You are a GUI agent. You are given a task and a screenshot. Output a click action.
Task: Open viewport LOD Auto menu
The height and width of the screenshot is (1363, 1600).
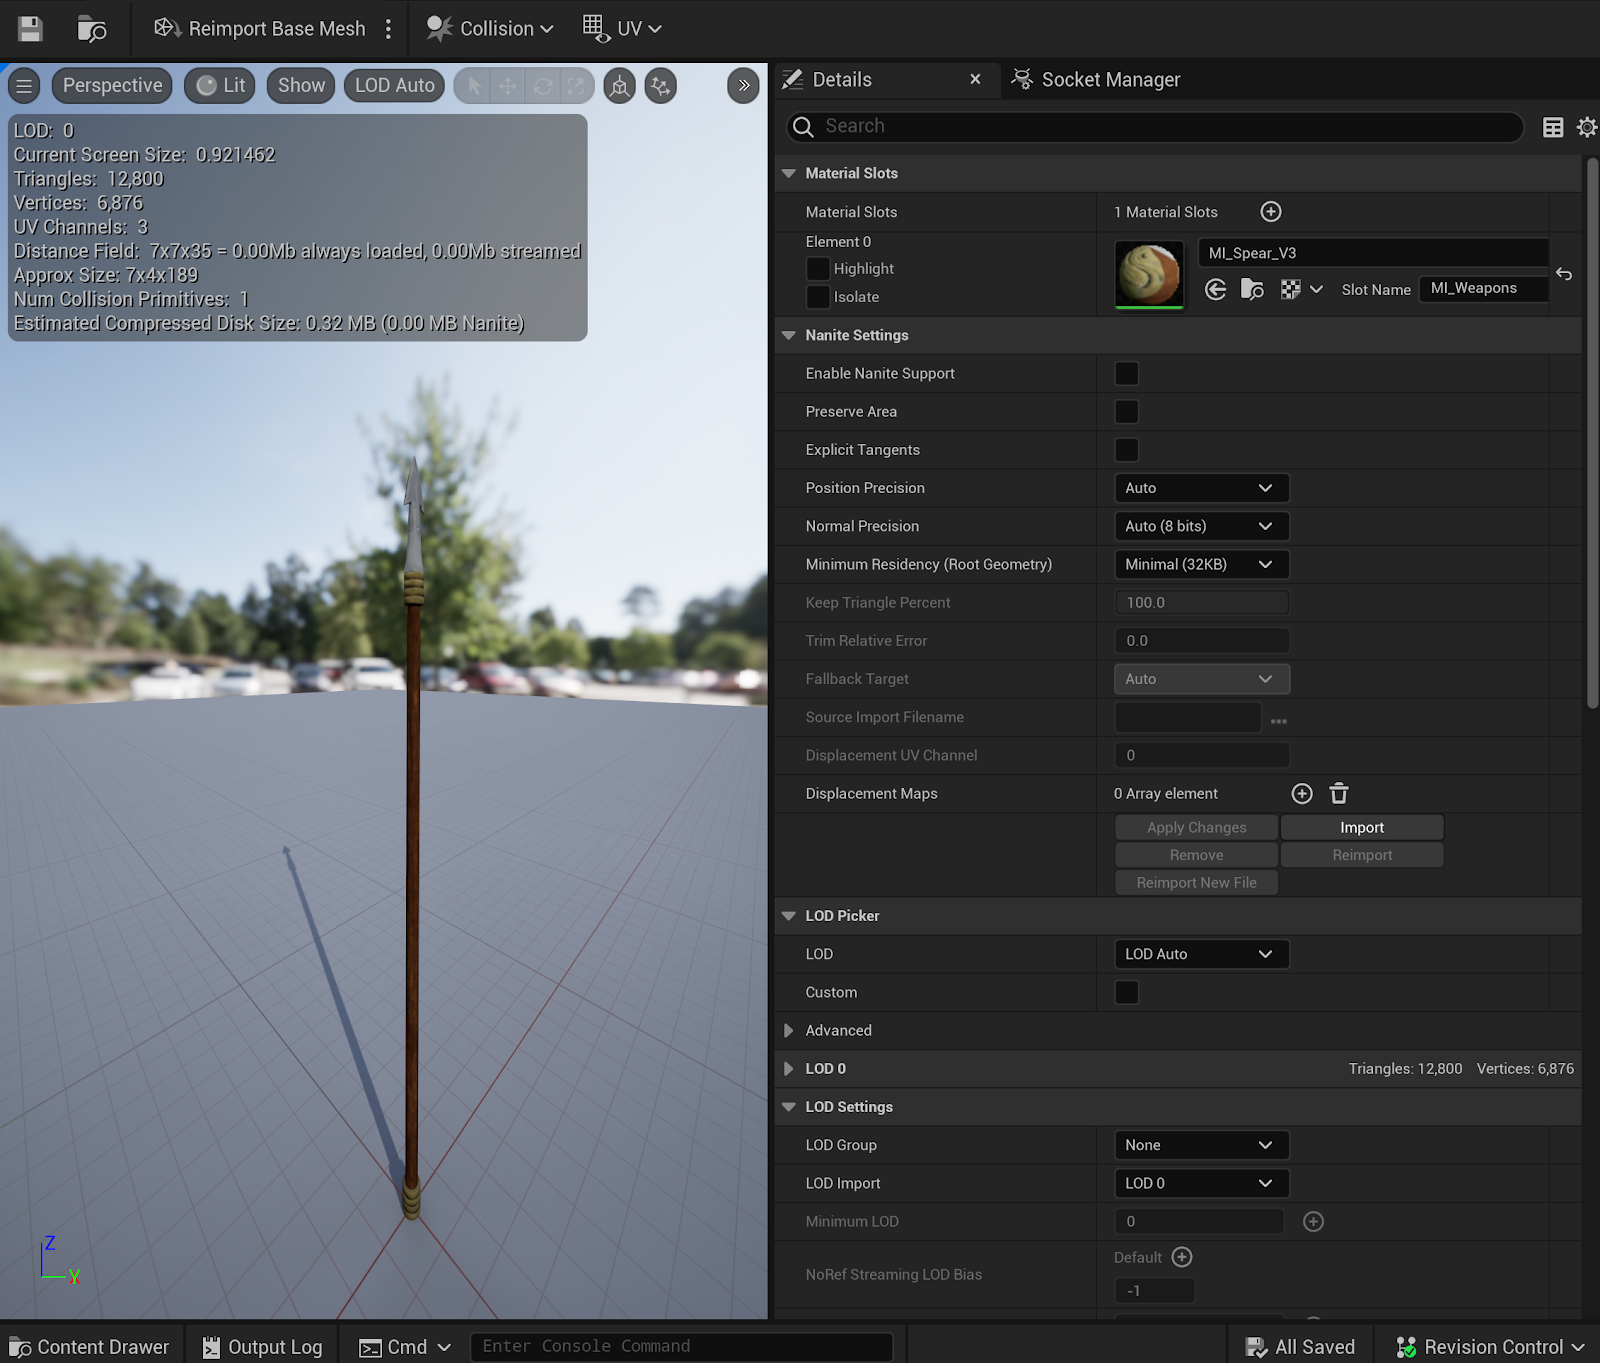[394, 86]
